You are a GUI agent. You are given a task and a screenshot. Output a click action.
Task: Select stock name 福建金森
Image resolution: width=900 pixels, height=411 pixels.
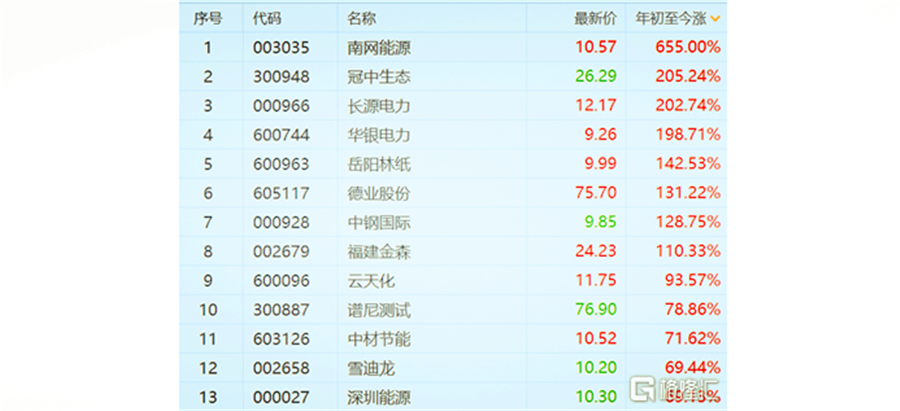379,252
